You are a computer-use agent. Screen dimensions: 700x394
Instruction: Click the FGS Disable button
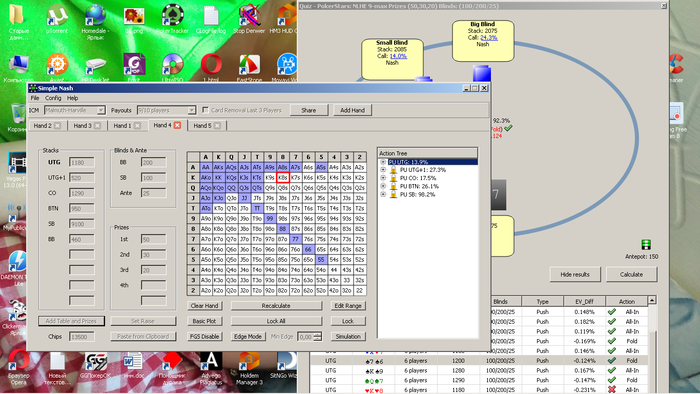(204, 336)
